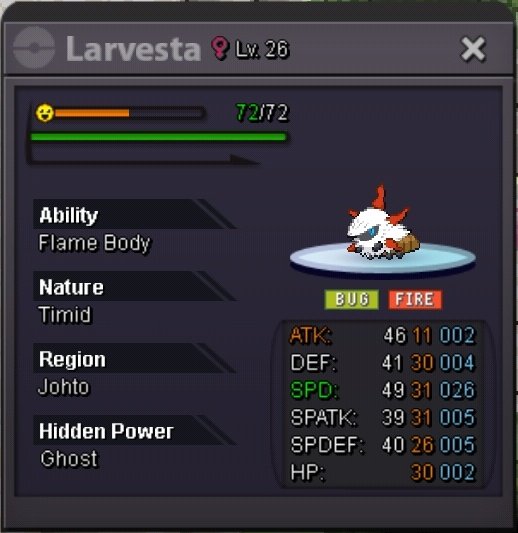Open the Hidden Power section header
The width and height of the screenshot is (518, 533).
pyautogui.click(x=134, y=430)
